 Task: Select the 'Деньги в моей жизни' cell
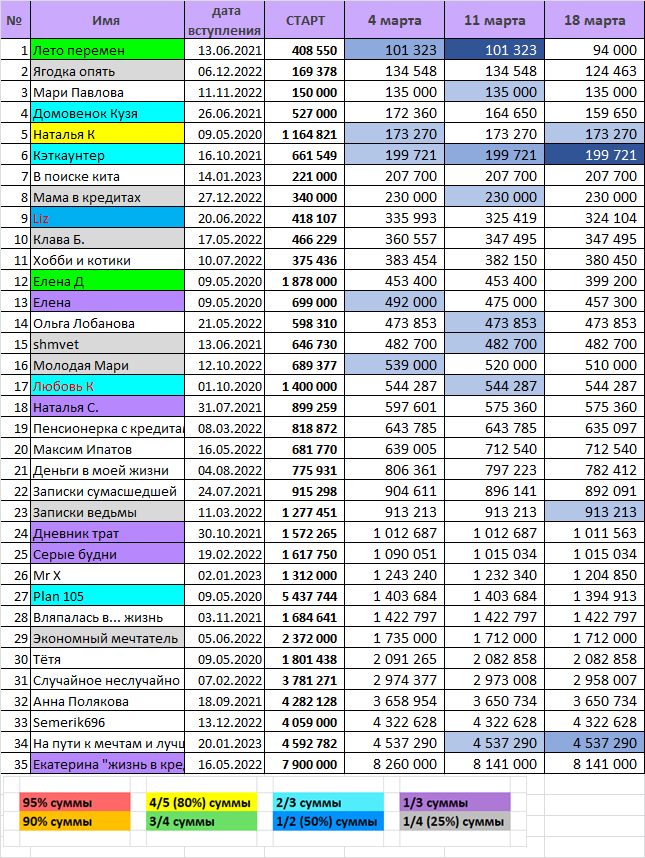107,470
